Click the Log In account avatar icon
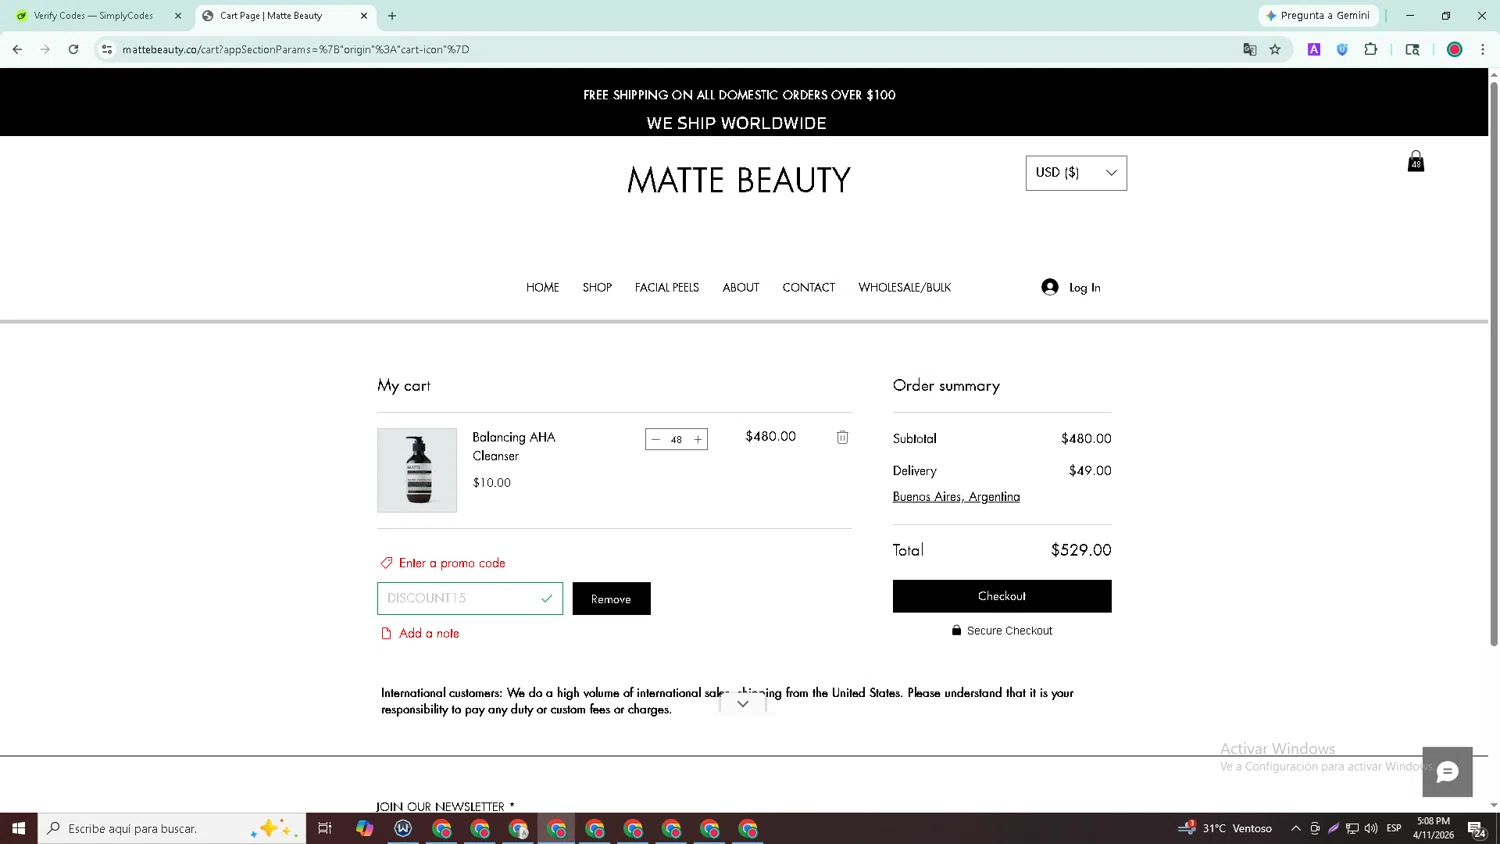Image resolution: width=1500 pixels, height=844 pixels. [x=1050, y=287]
